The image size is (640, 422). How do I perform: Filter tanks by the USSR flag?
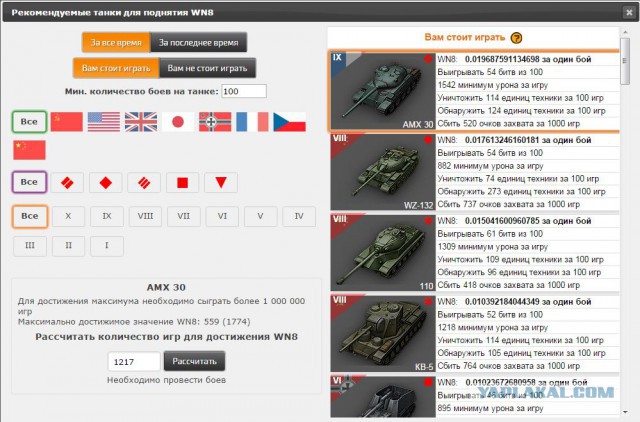[x=67, y=122]
